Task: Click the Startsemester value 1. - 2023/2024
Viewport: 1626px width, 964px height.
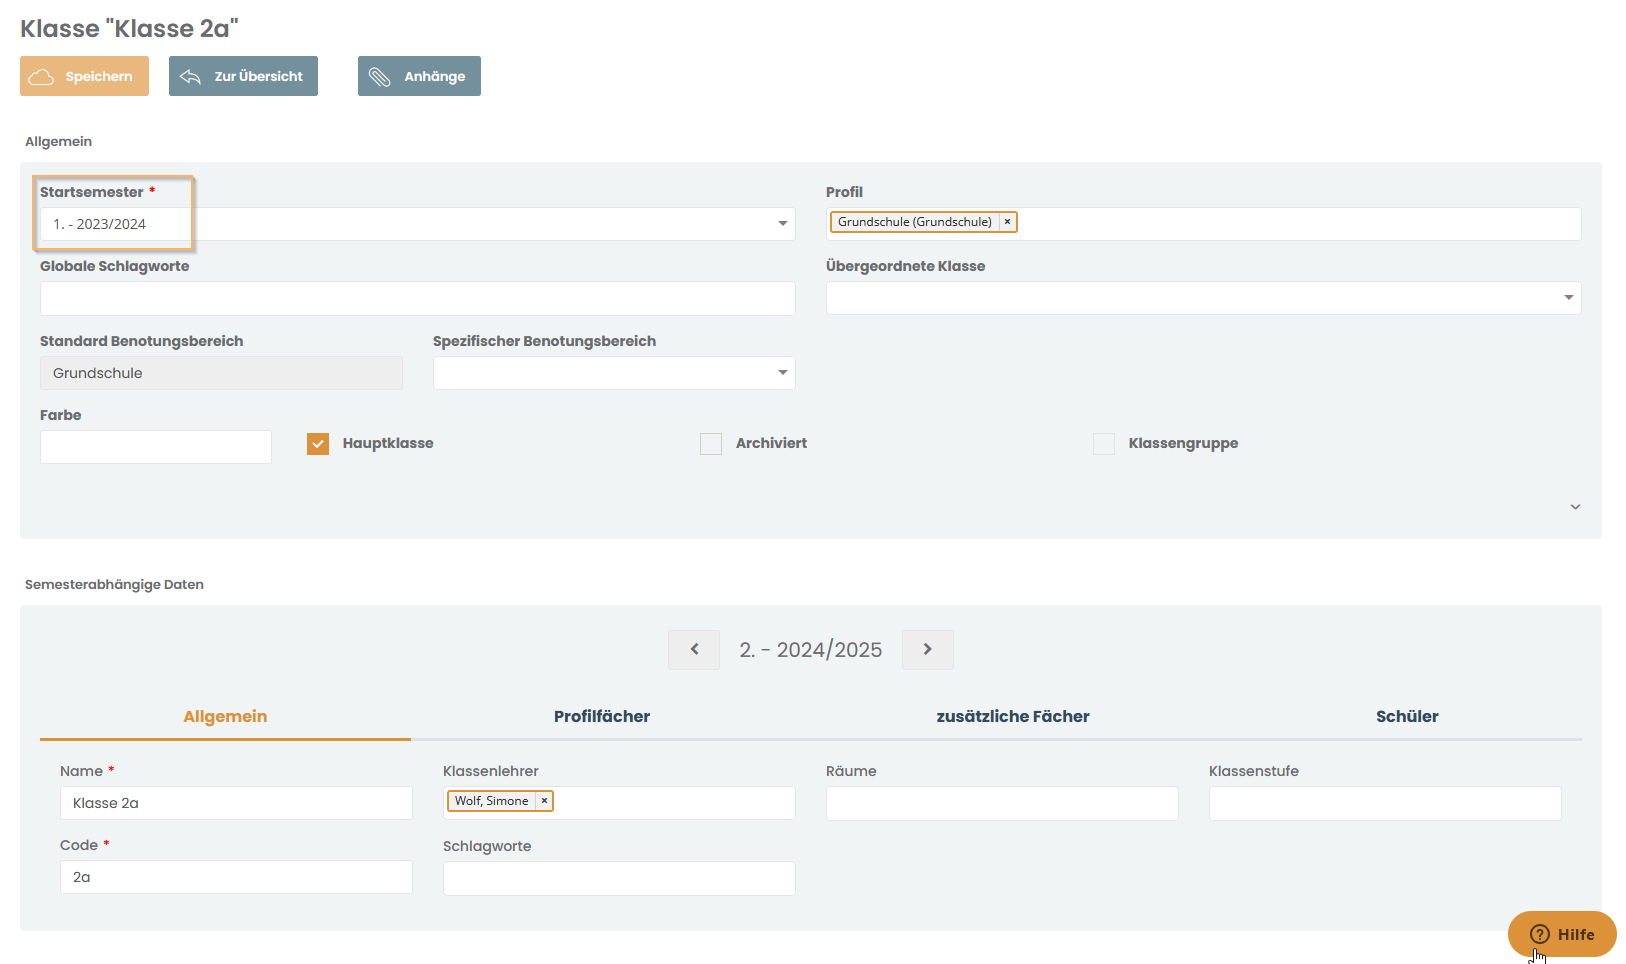Action: pos(100,224)
